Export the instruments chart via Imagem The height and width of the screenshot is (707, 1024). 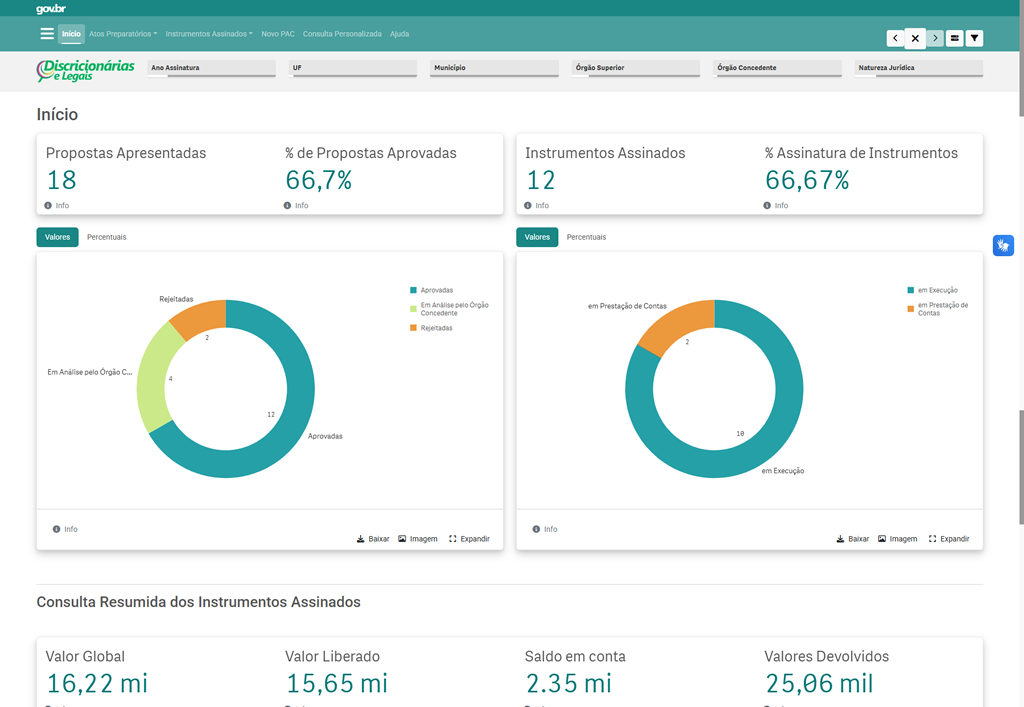[897, 539]
